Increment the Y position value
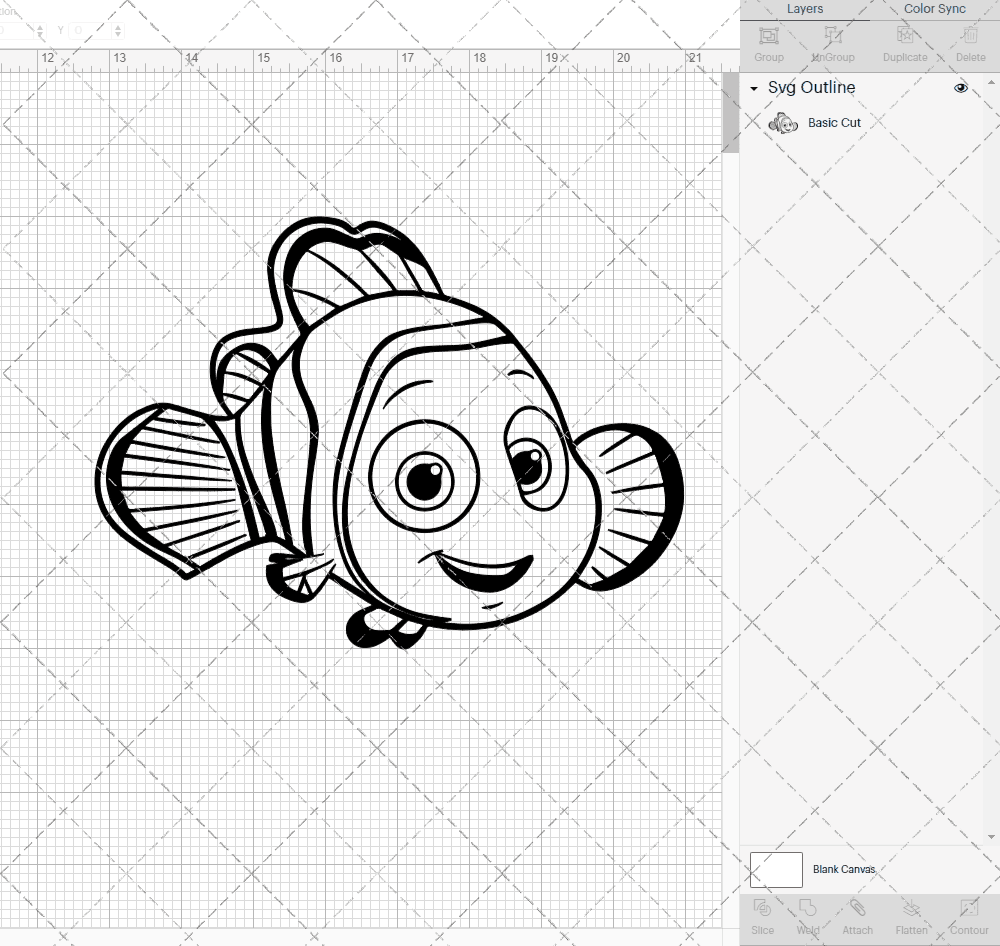Image resolution: width=1000 pixels, height=946 pixels. pyautogui.click(x=118, y=25)
